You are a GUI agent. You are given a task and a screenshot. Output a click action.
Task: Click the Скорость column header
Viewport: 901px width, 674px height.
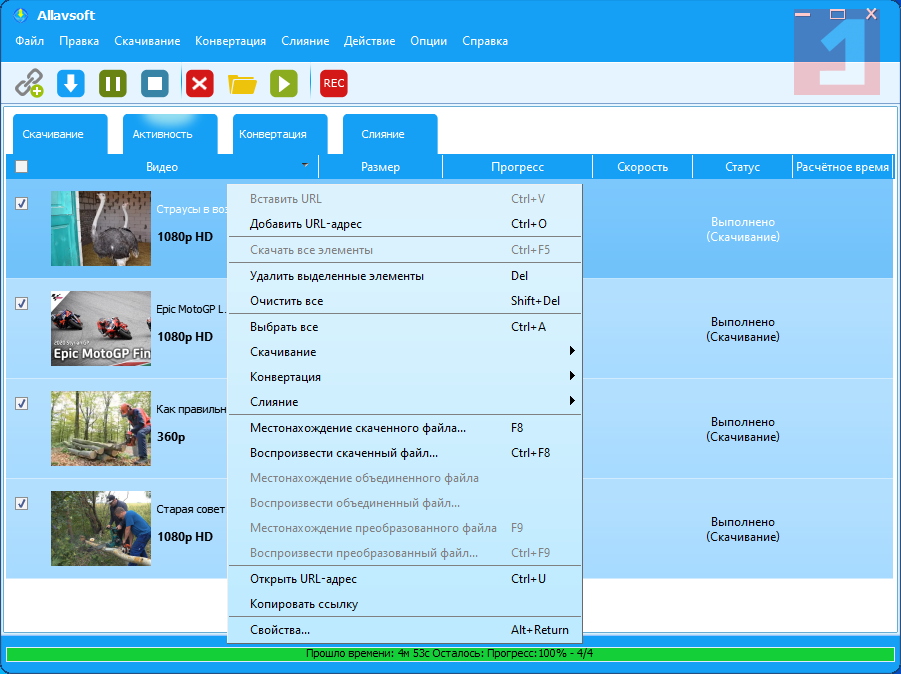click(642, 167)
